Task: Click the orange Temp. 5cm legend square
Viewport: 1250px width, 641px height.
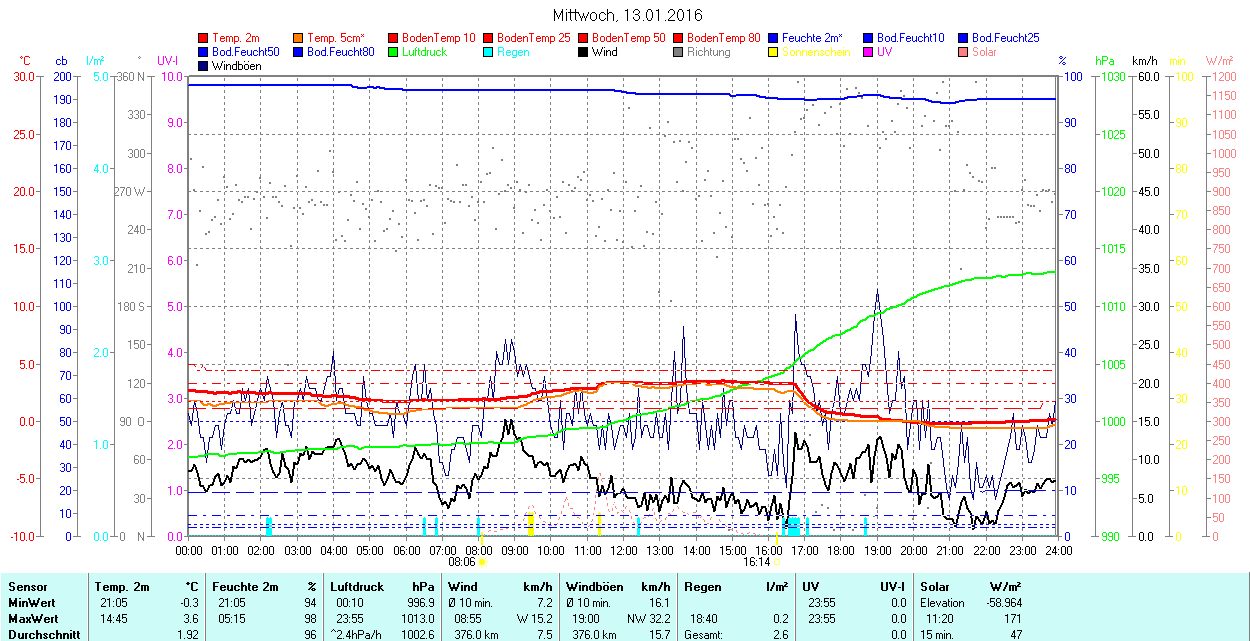Action: tap(299, 38)
